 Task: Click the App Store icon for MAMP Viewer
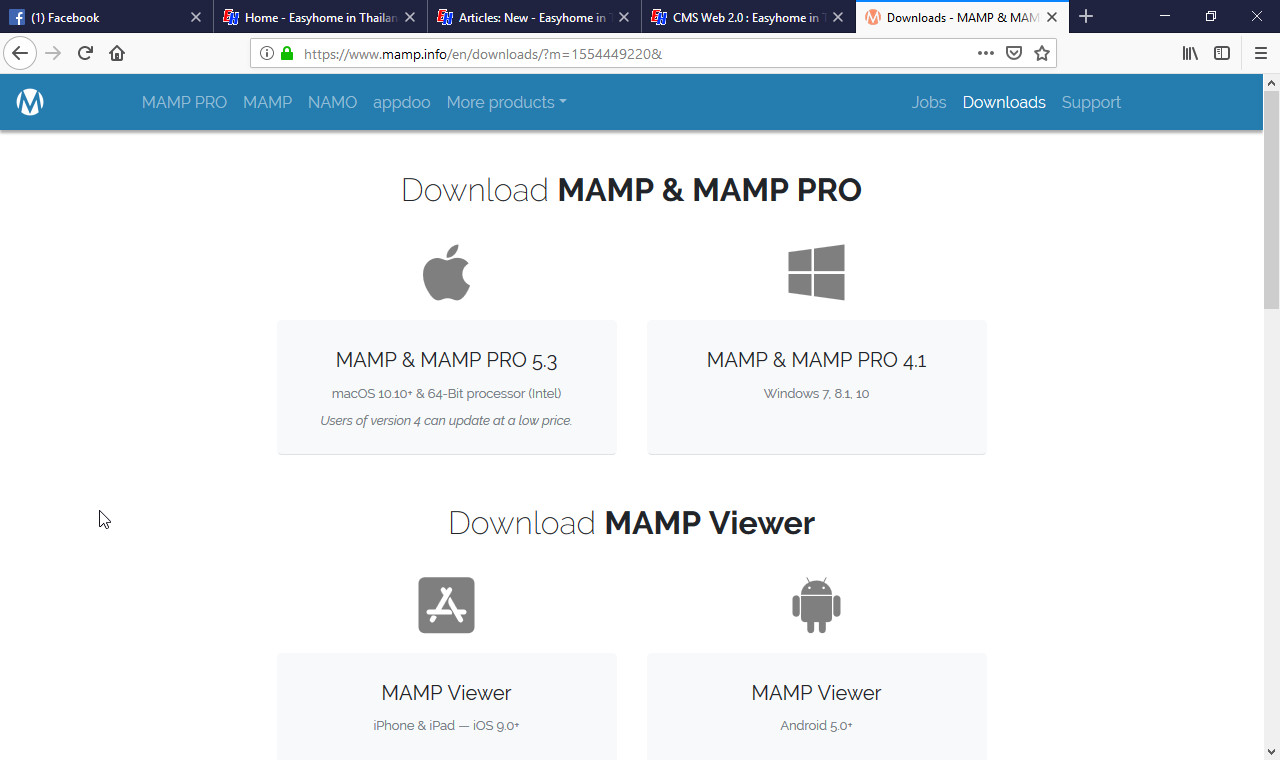tap(446, 604)
